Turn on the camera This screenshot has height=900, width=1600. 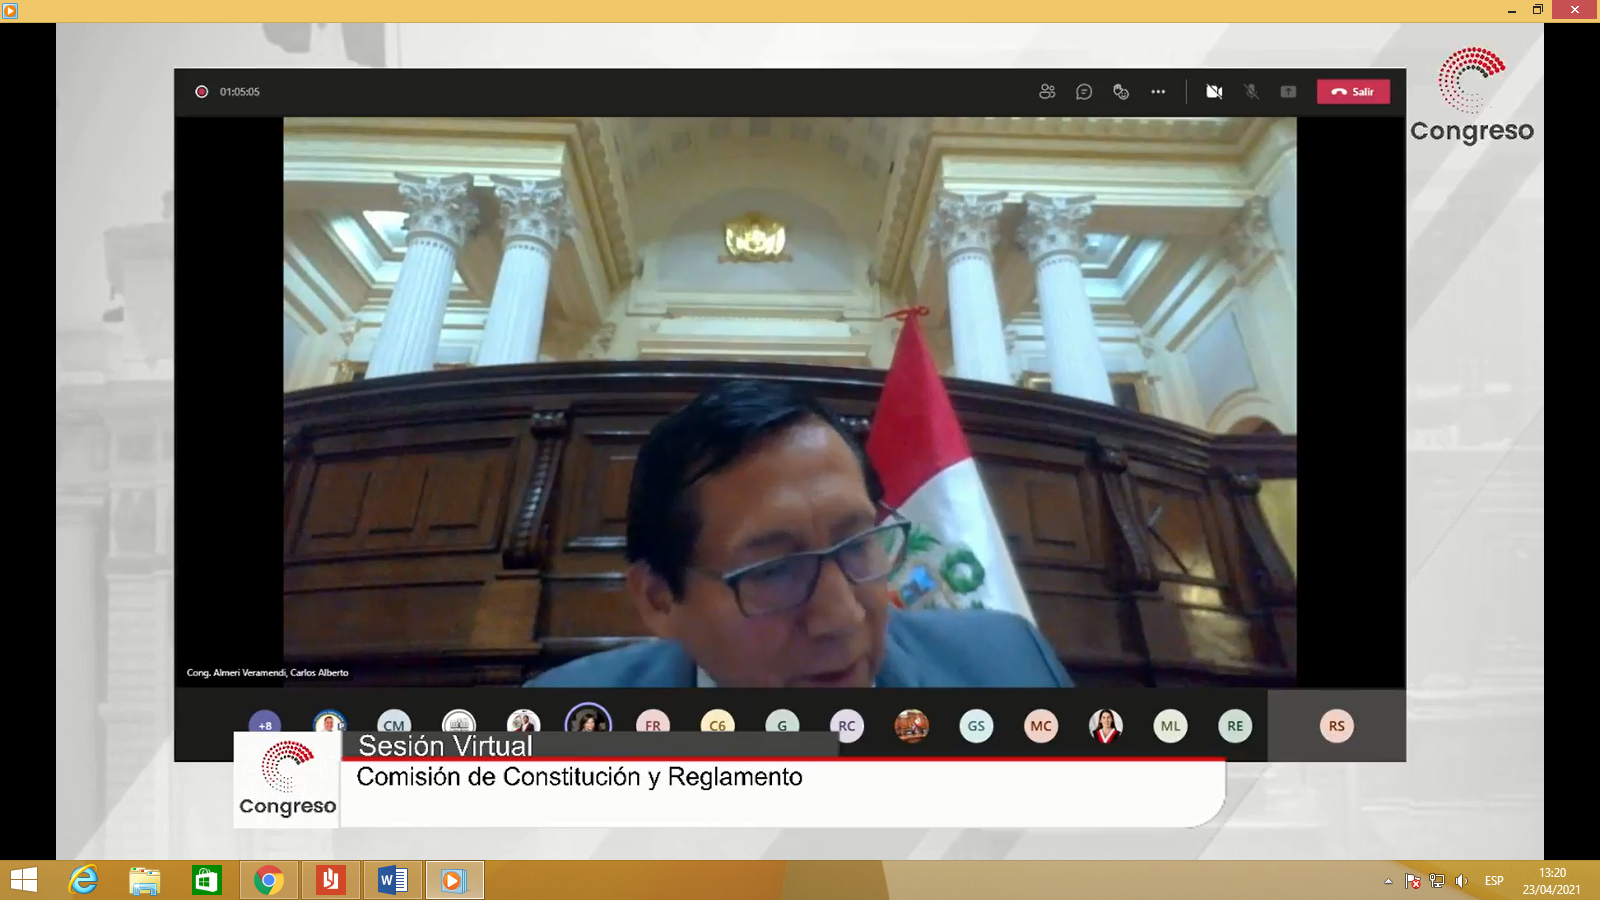pyautogui.click(x=1214, y=92)
